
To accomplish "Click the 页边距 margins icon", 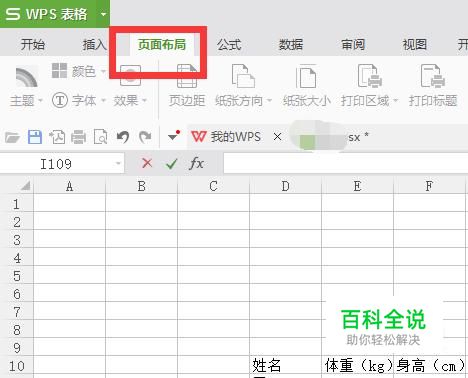I will click(187, 76).
